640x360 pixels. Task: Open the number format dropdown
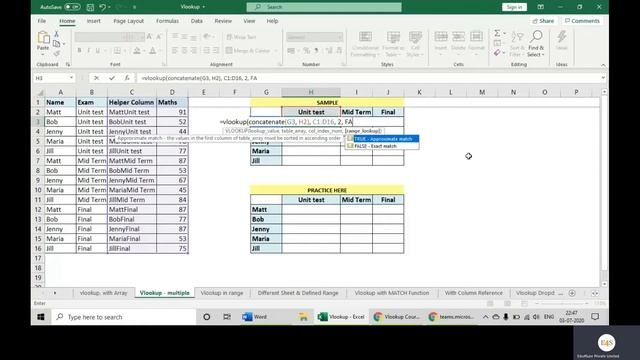(340, 37)
